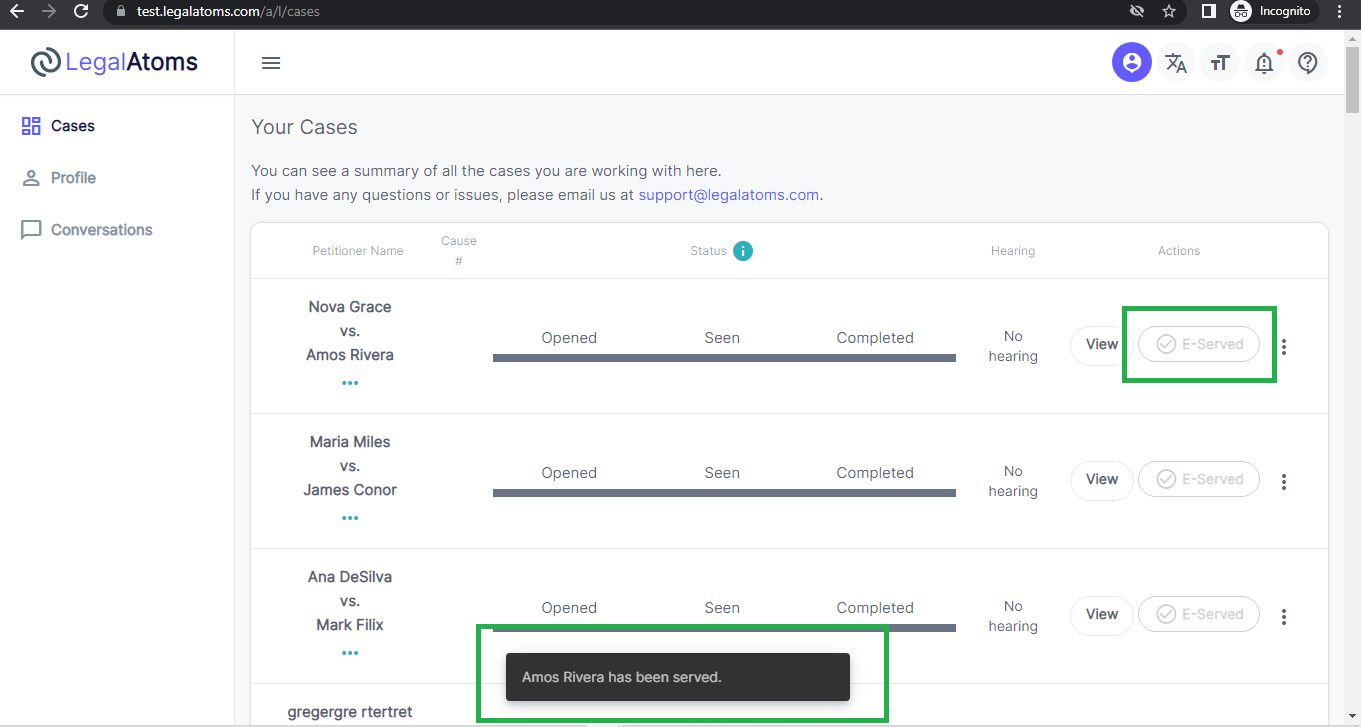Click the 'James Conor' respondent name
This screenshot has width=1361, height=727.
[350, 490]
